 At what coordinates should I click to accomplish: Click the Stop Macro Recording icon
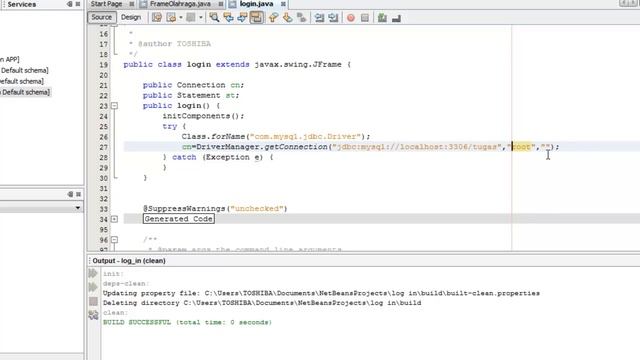pos(365,18)
